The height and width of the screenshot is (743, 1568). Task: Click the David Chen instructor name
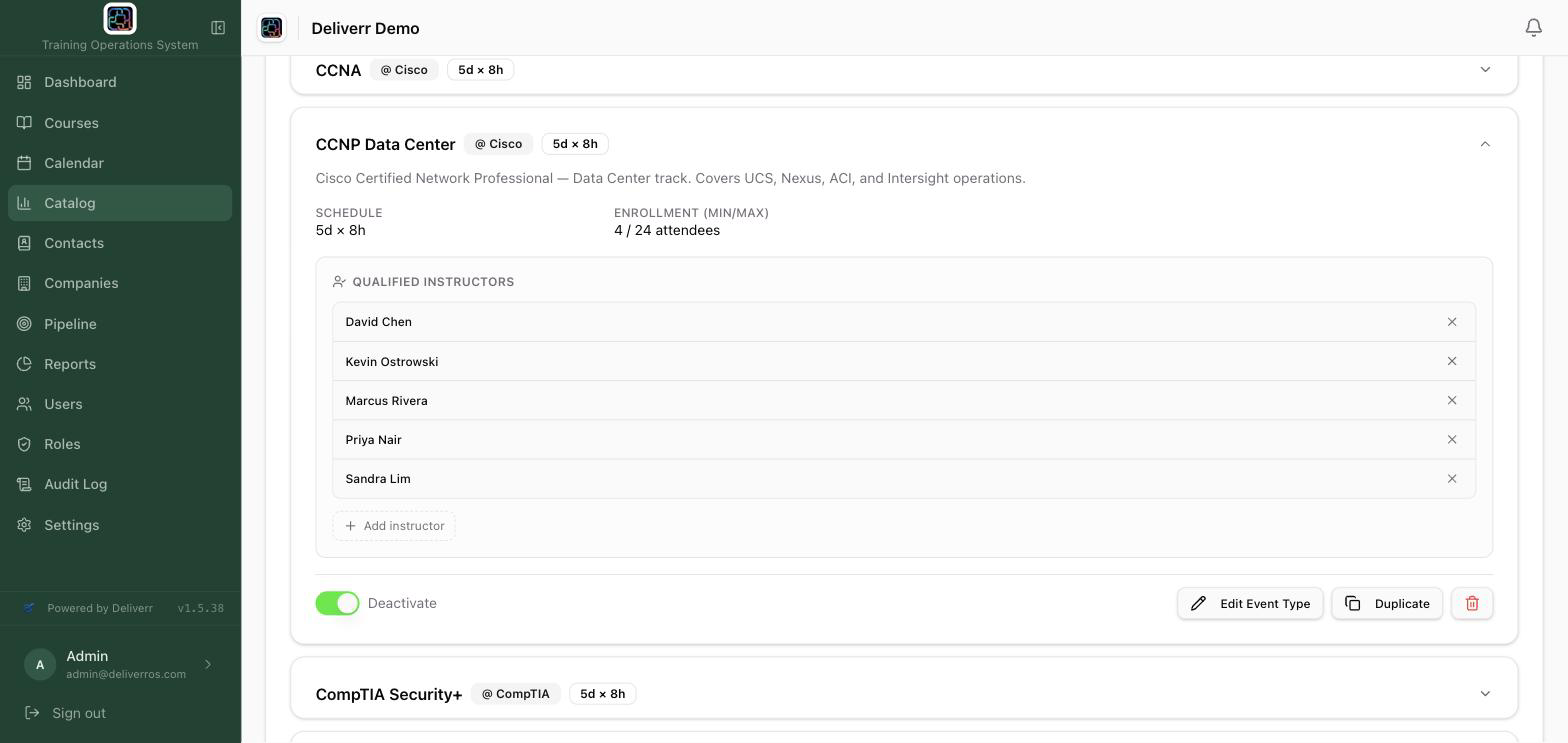pyautogui.click(x=378, y=322)
